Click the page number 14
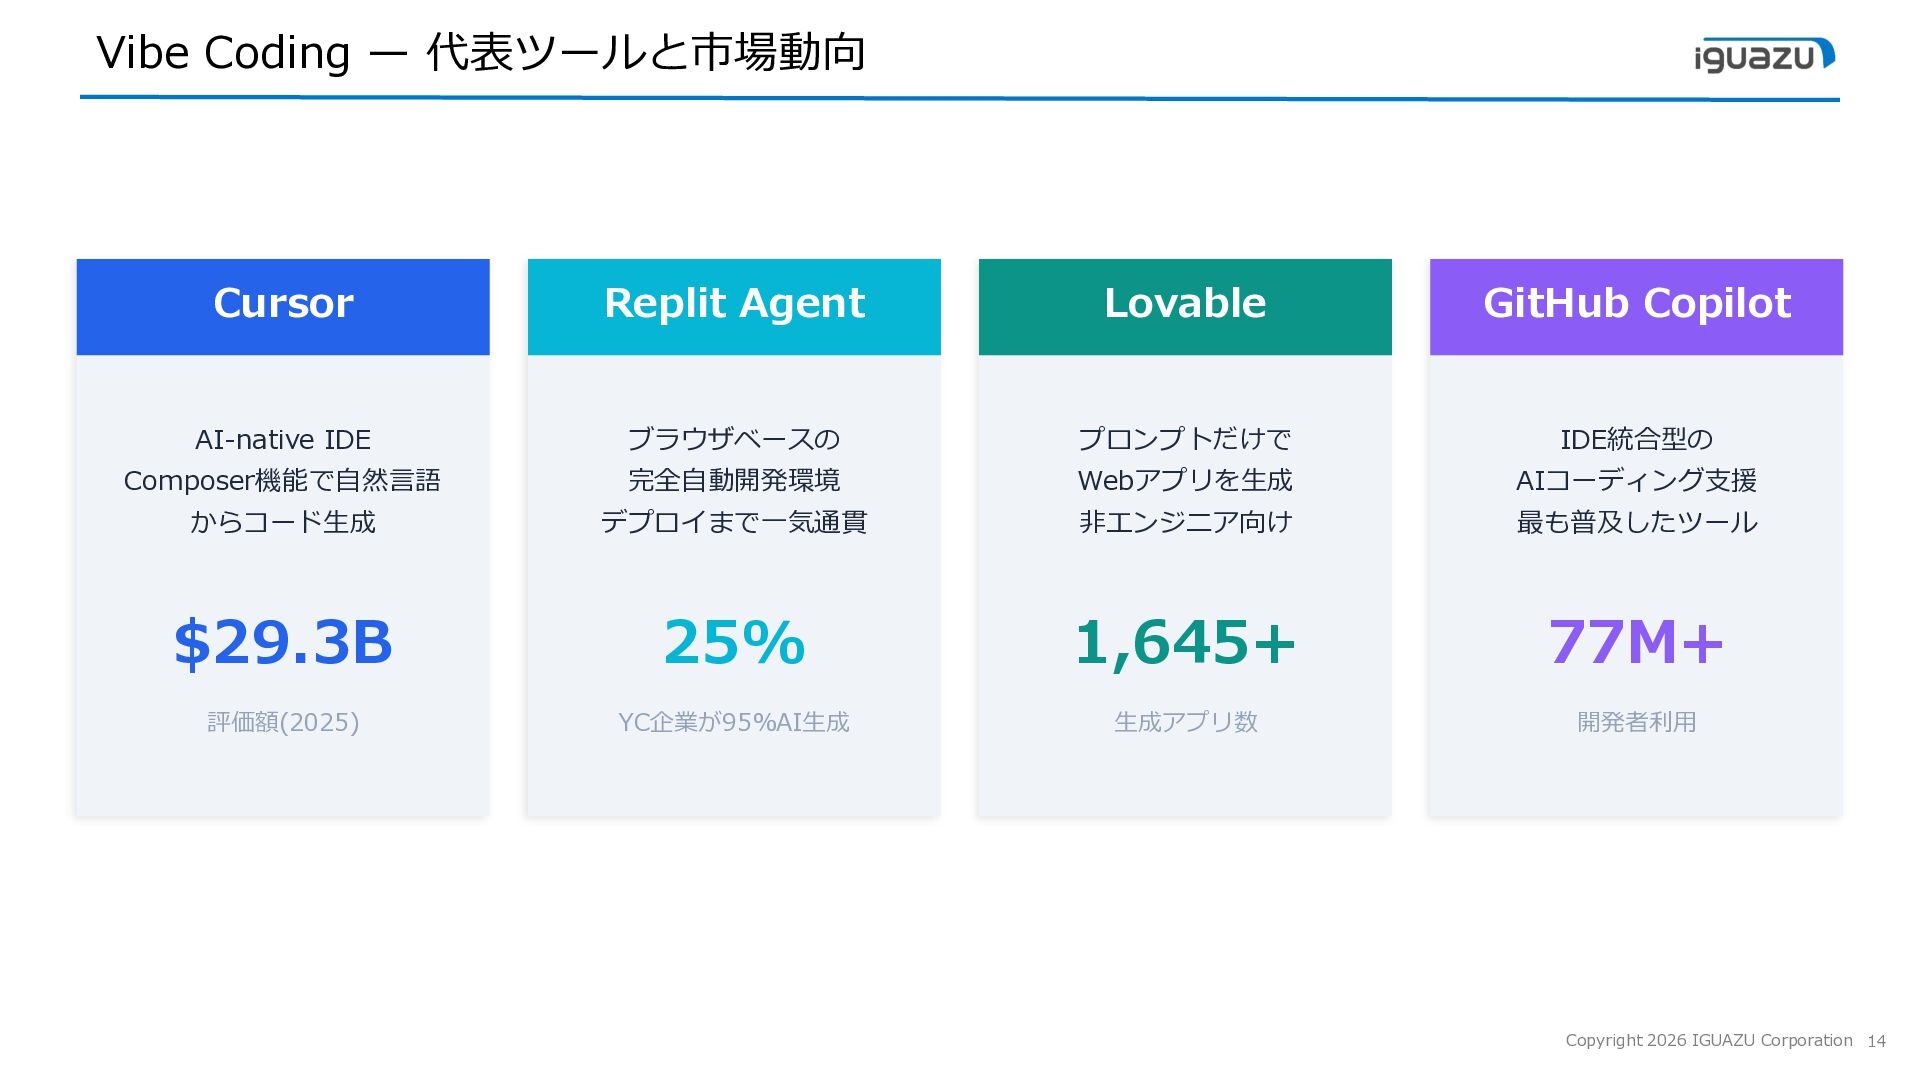Viewport: 1920px width, 1080px height. [x=1876, y=1041]
